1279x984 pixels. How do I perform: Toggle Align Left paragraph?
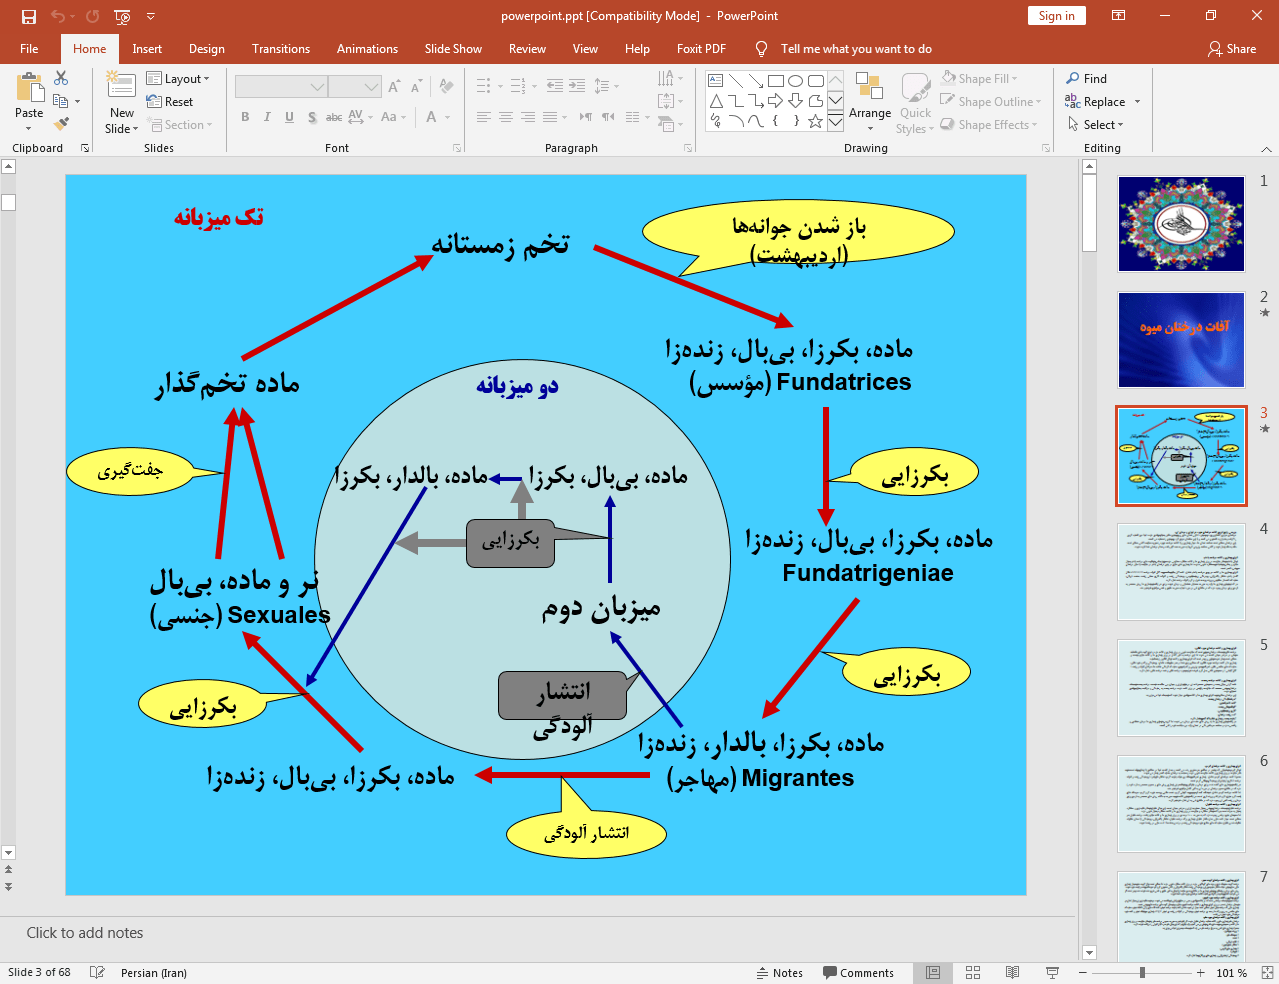pyautogui.click(x=484, y=117)
